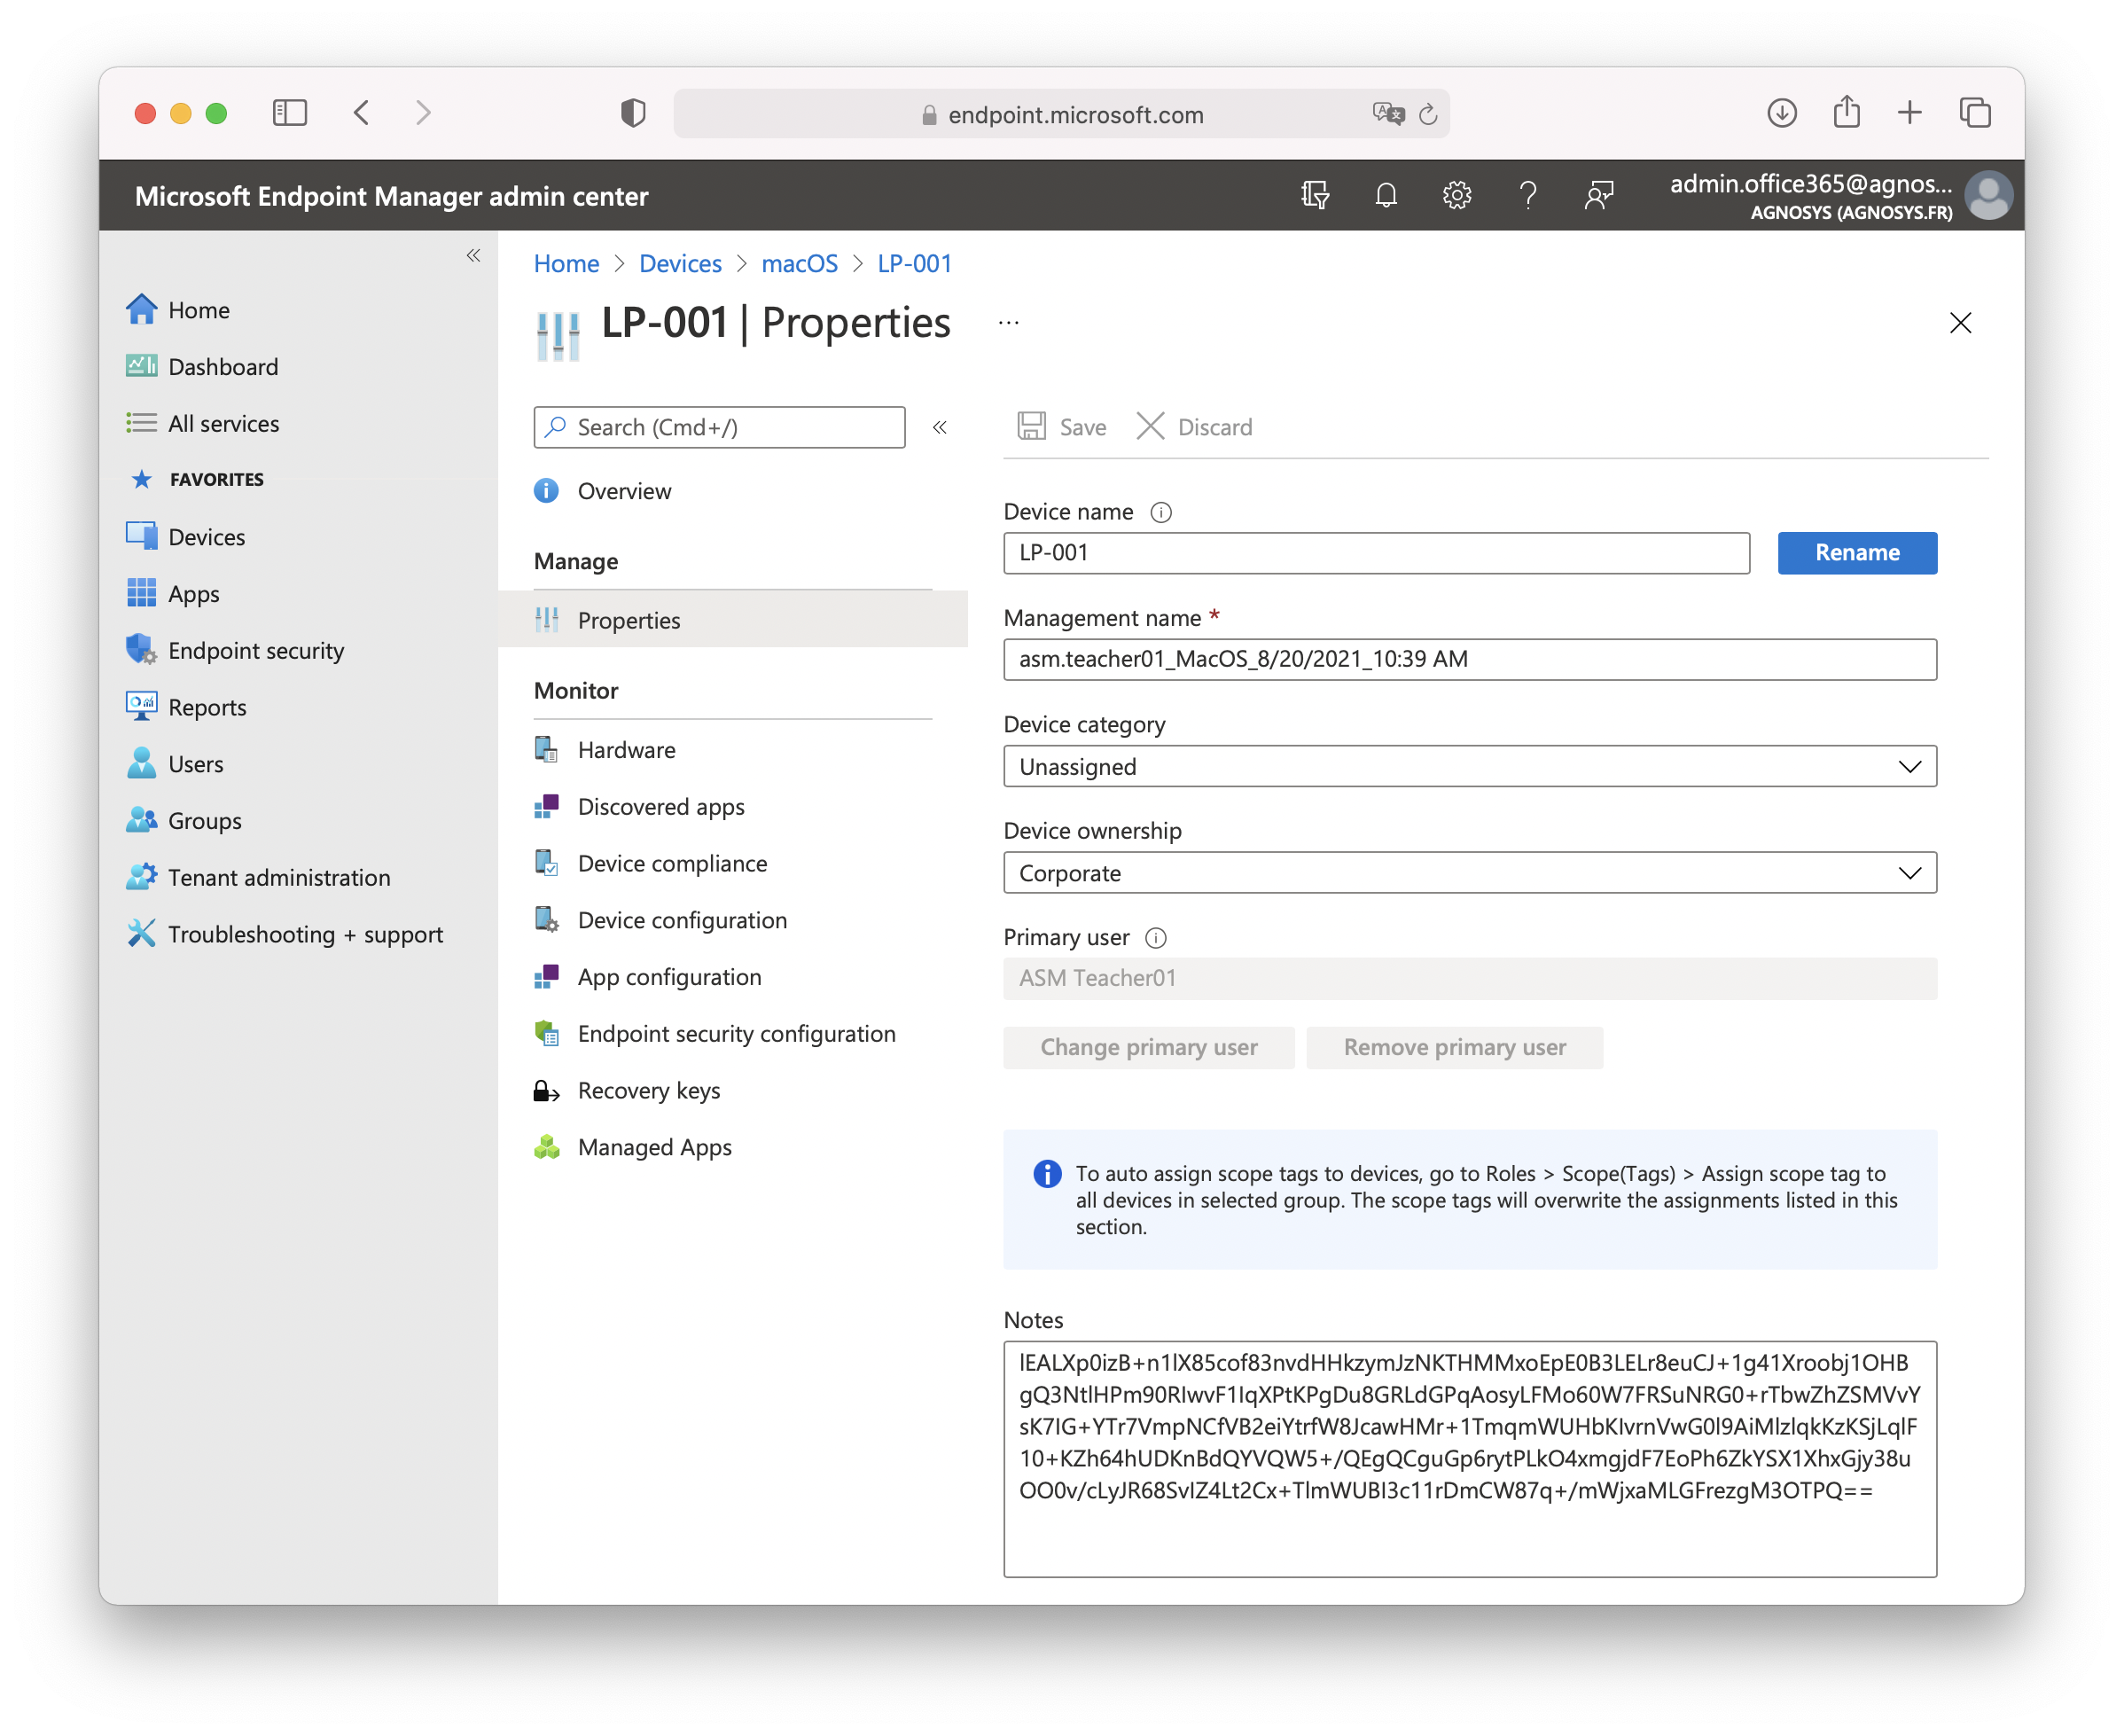Click Safari's privacy shield icon
The width and height of the screenshot is (2124, 1736).
pyautogui.click(x=632, y=113)
